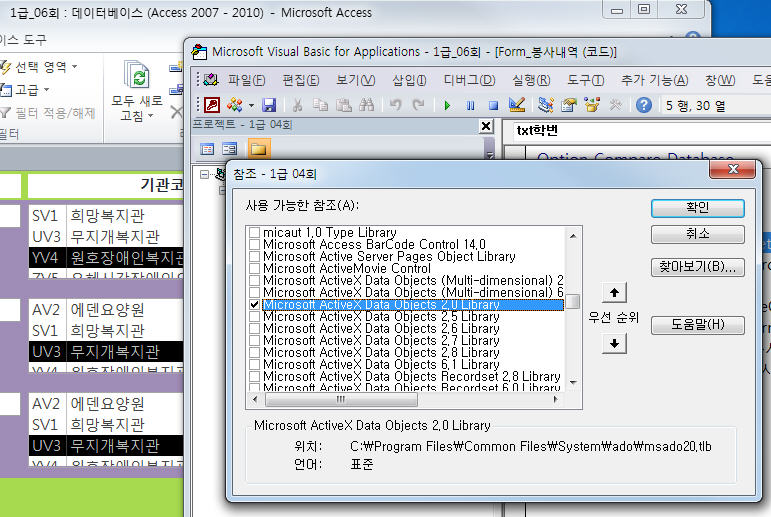Check Microsoft ActiveX Data Objects 2.8 Library
The width and height of the screenshot is (771, 517).
255,352
